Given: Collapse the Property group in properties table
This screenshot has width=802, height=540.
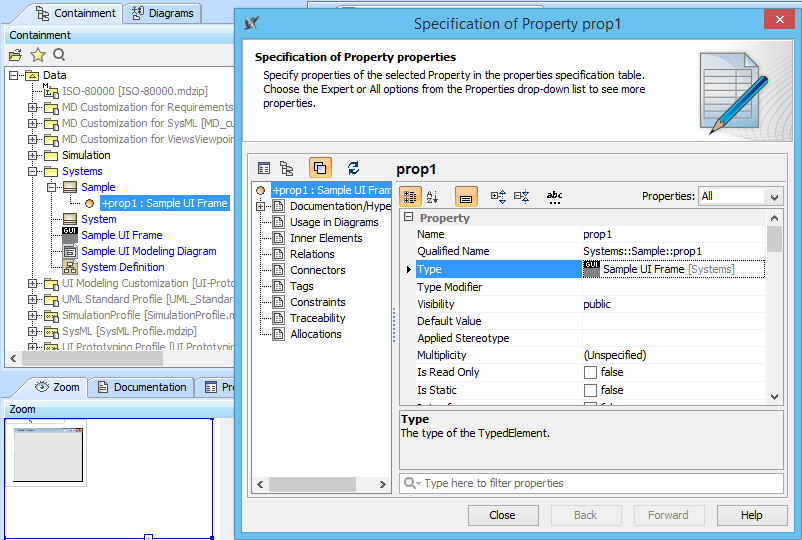Looking at the screenshot, I should coord(408,217).
